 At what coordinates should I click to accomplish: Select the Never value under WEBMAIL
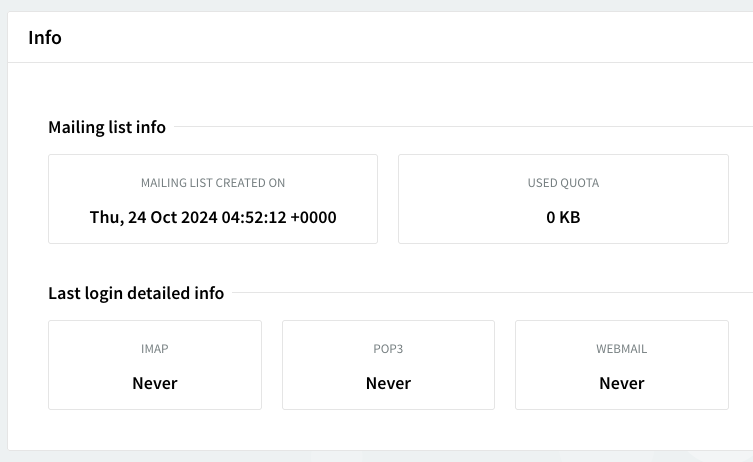[621, 383]
